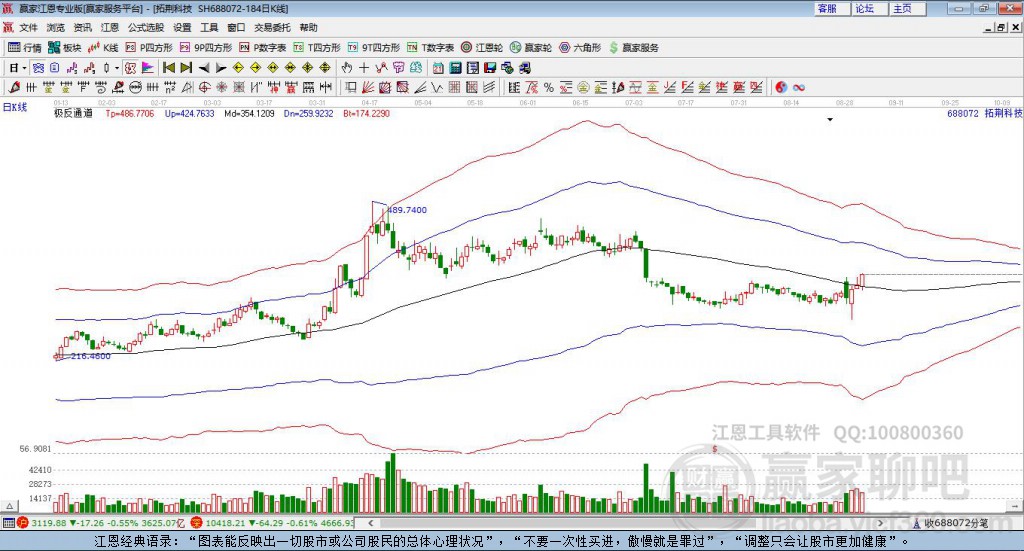This screenshot has width=1024, height=551.
Task: Click the yin-yang red blue icon
Action: click(781, 87)
